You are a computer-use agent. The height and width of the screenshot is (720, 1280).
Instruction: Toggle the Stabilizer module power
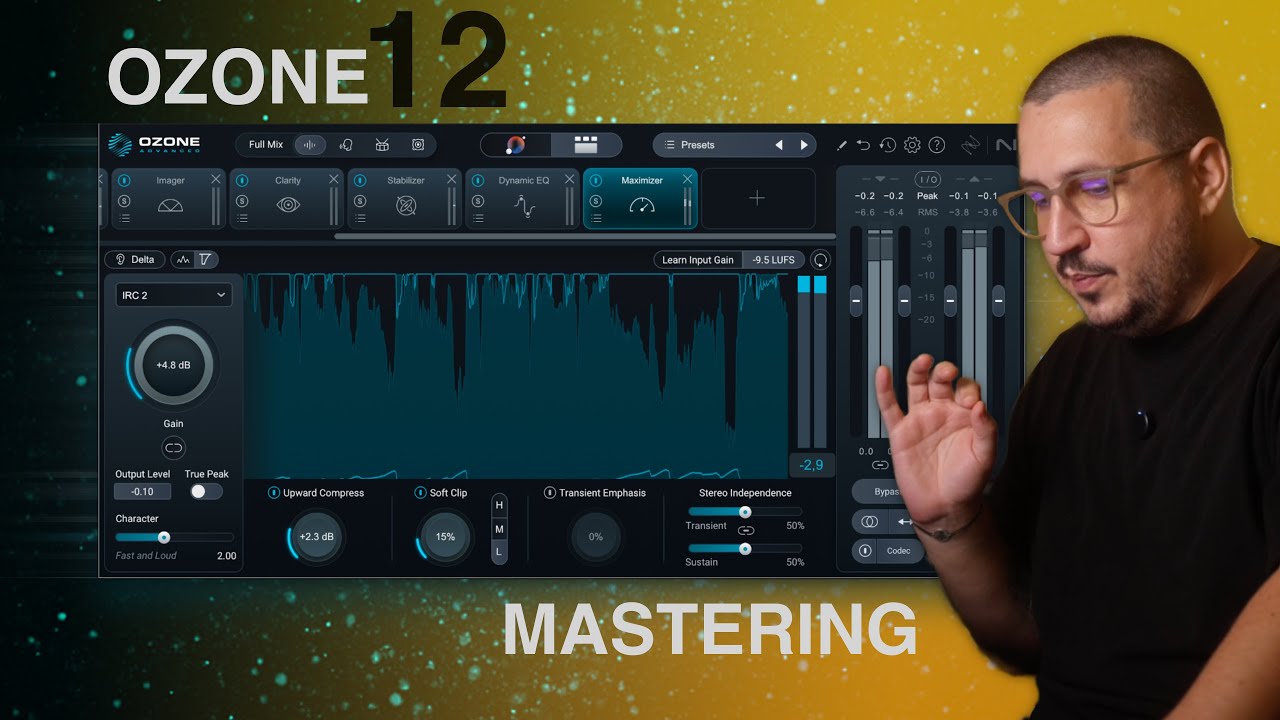[x=360, y=181]
